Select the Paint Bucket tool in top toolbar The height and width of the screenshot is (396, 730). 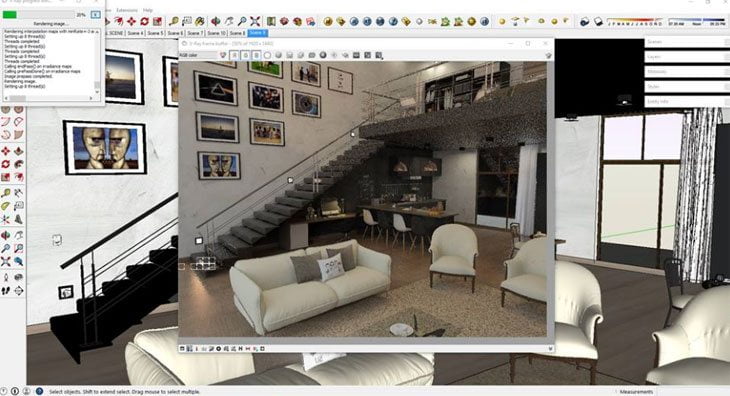(x=200, y=21)
